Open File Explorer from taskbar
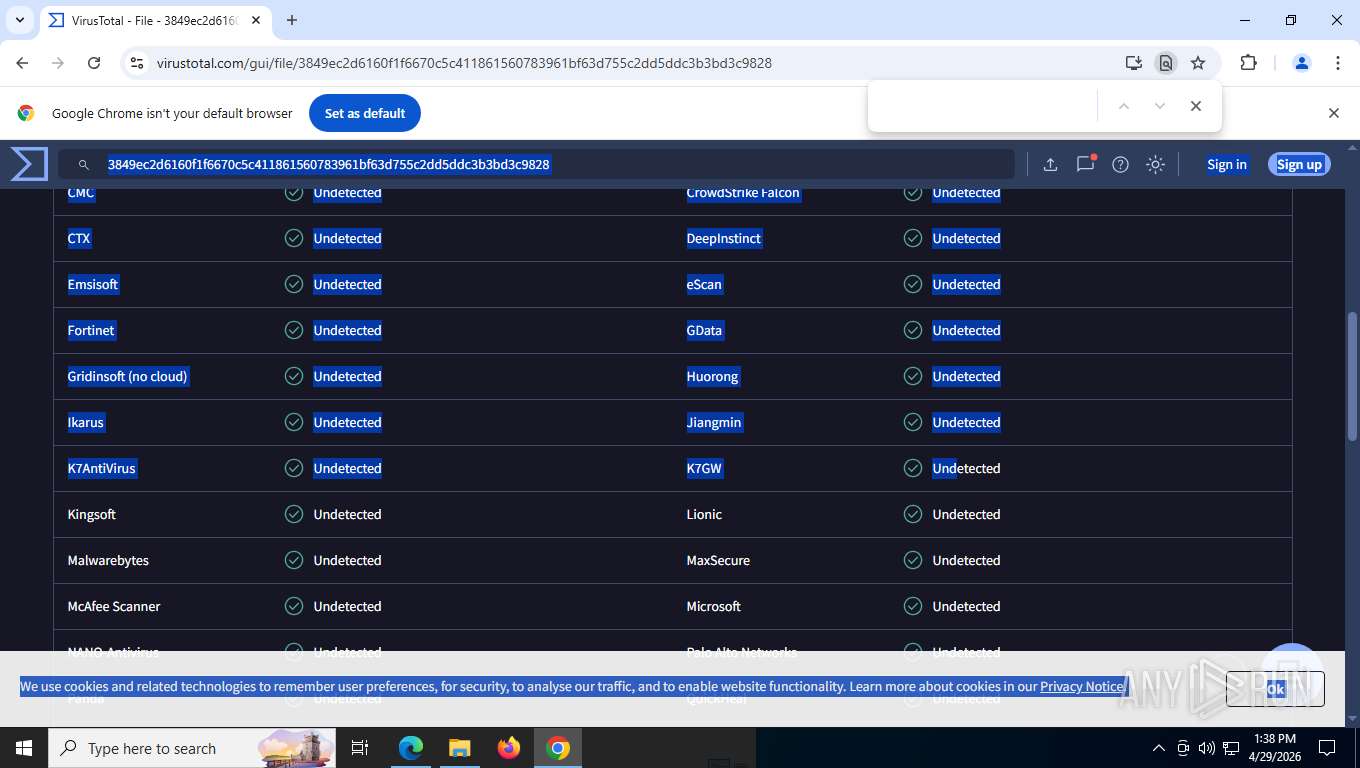Viewport: 1360px width, 768px height. (x=459, y=748)
